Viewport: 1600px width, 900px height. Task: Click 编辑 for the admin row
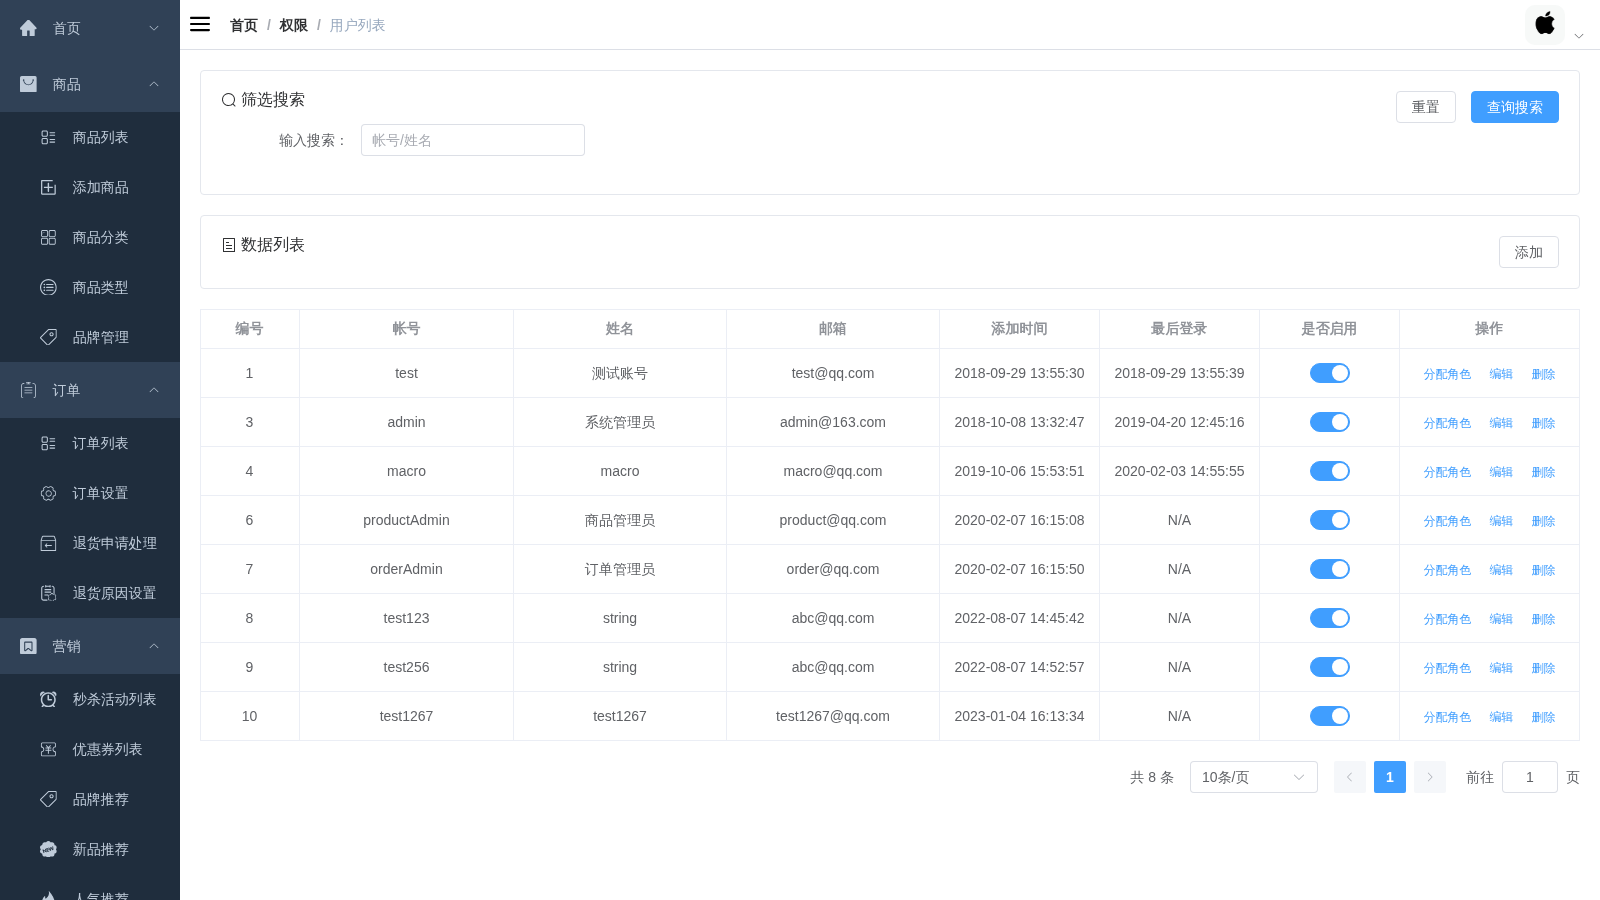(1501, 423)
